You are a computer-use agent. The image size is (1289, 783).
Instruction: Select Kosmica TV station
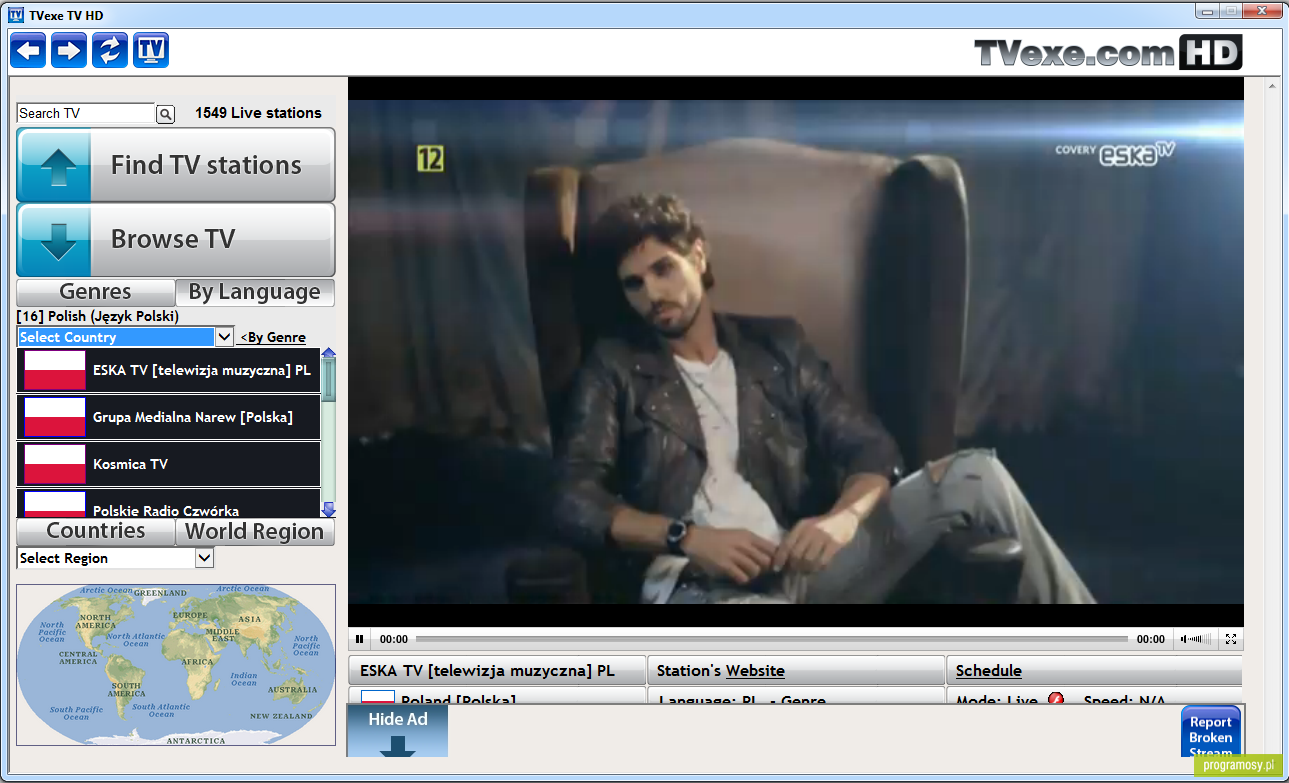click(x=168, y=464)
